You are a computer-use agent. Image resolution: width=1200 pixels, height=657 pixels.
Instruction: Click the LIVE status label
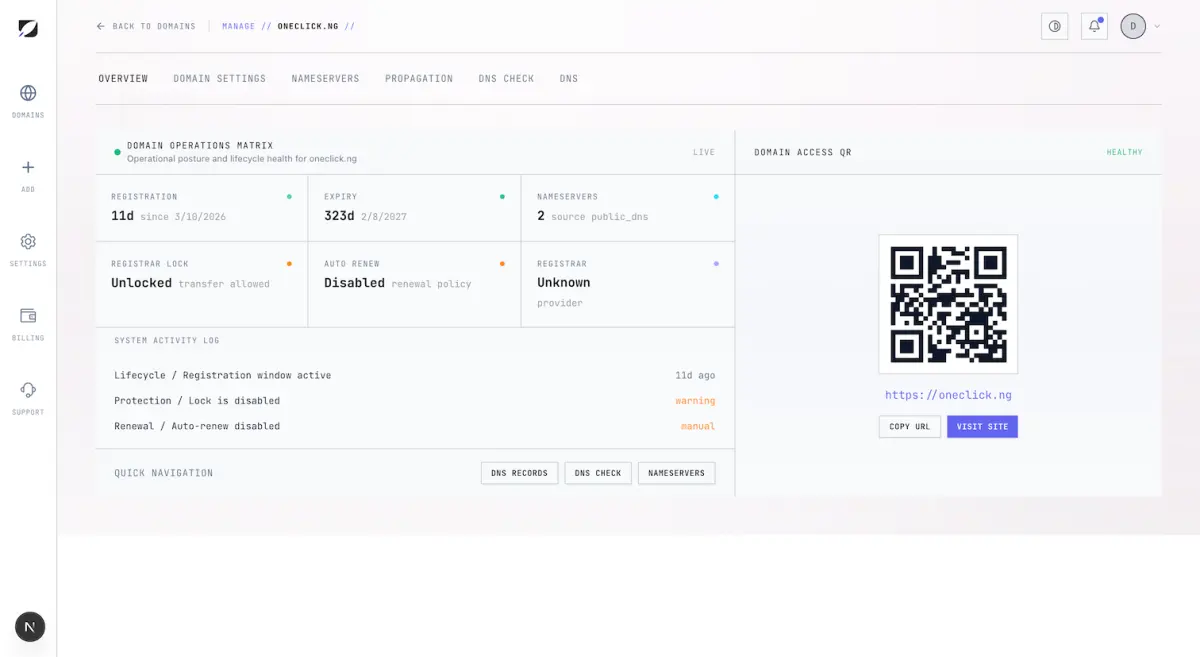tap(704, 152)
